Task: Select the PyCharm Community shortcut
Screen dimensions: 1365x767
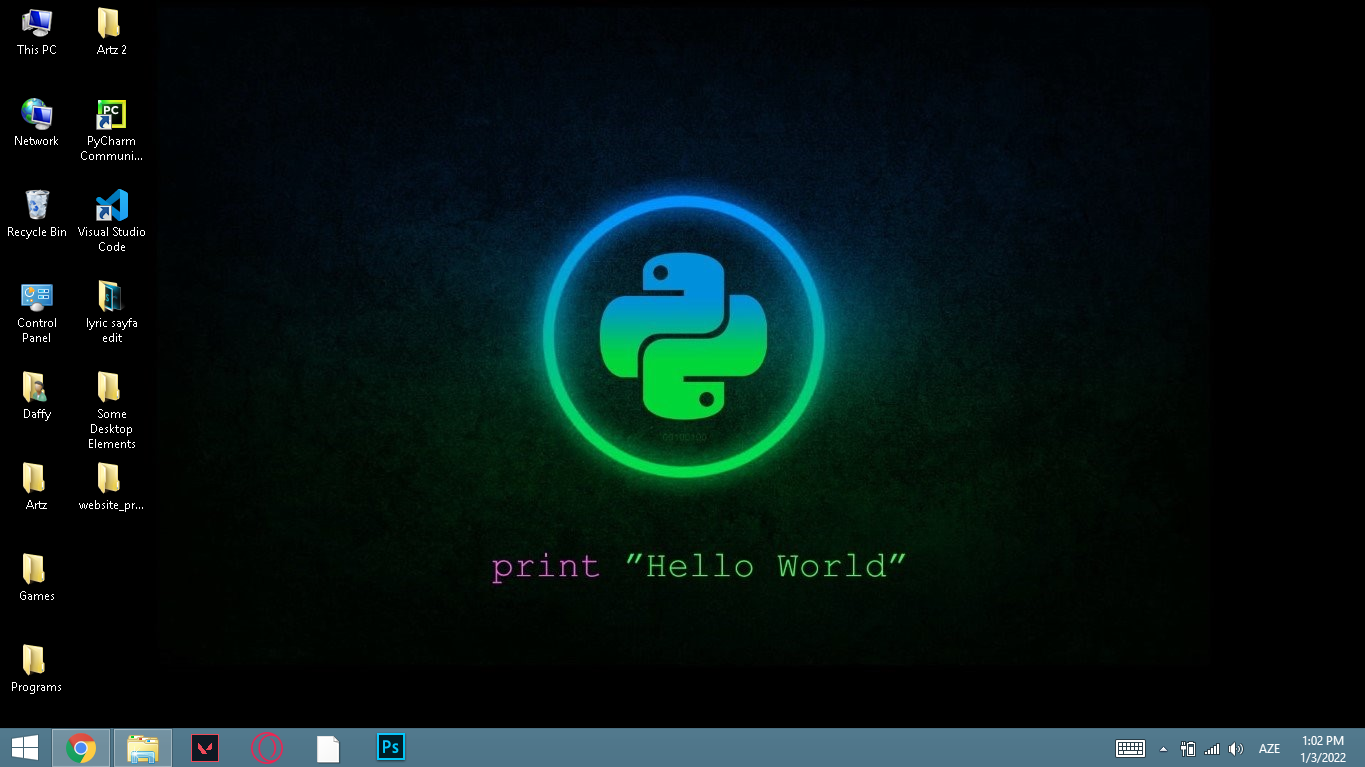Action: pos(111,130)
